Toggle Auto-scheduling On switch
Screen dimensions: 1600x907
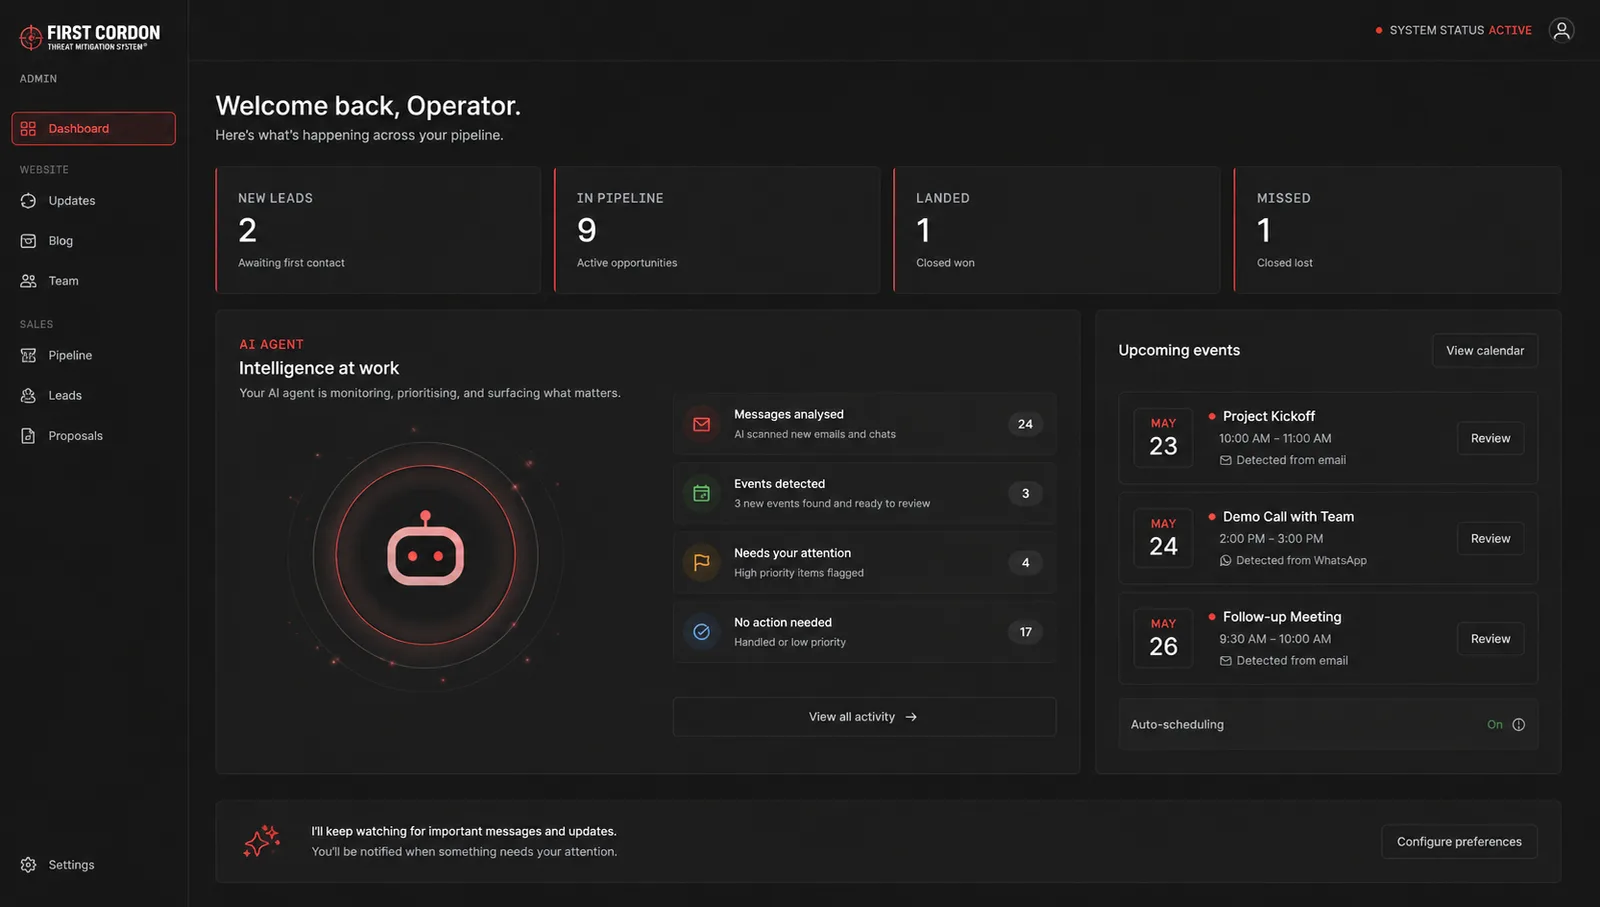(x=1494, y=725)
